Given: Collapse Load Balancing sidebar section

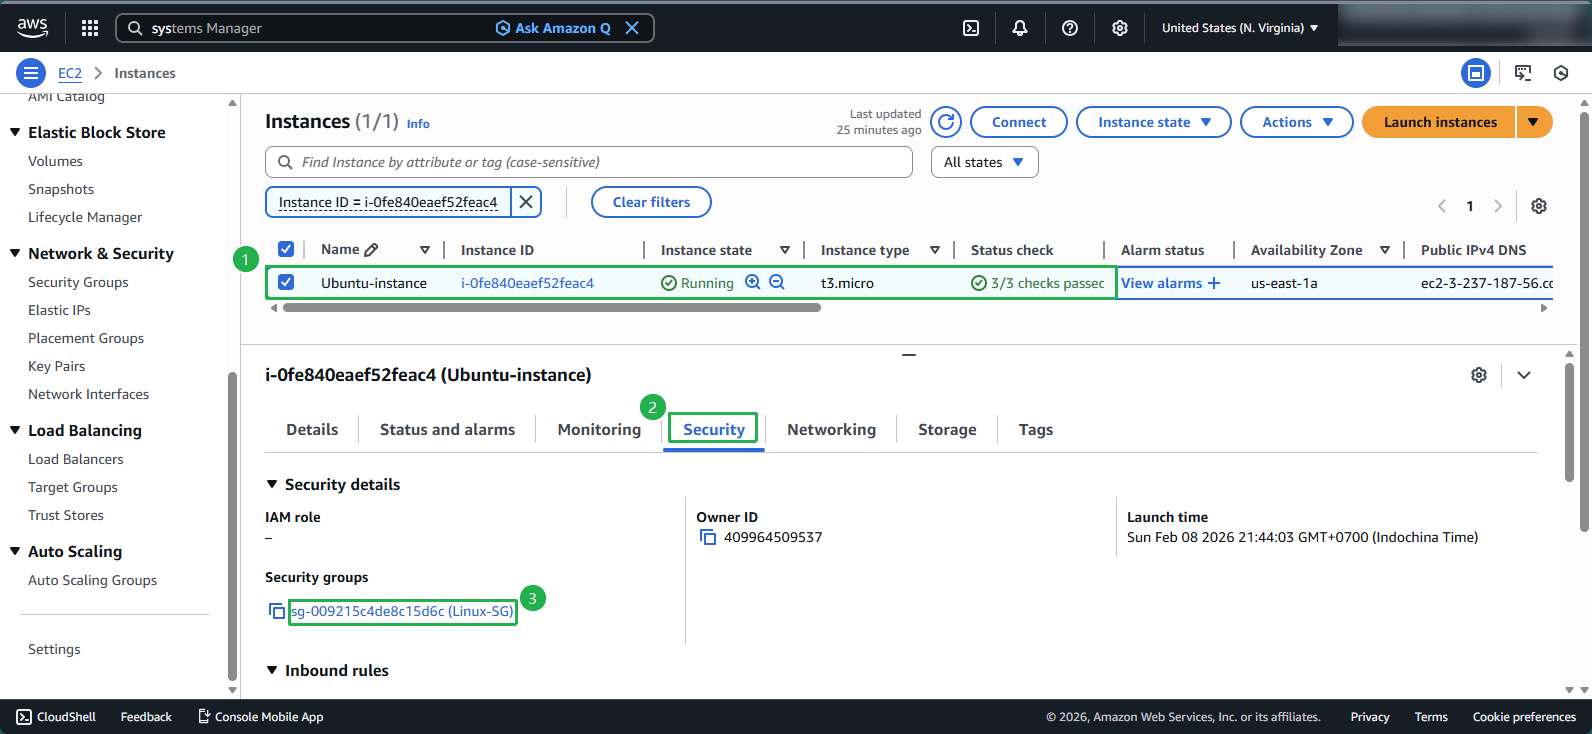Looking at the screenshot, I should [15, 430].
